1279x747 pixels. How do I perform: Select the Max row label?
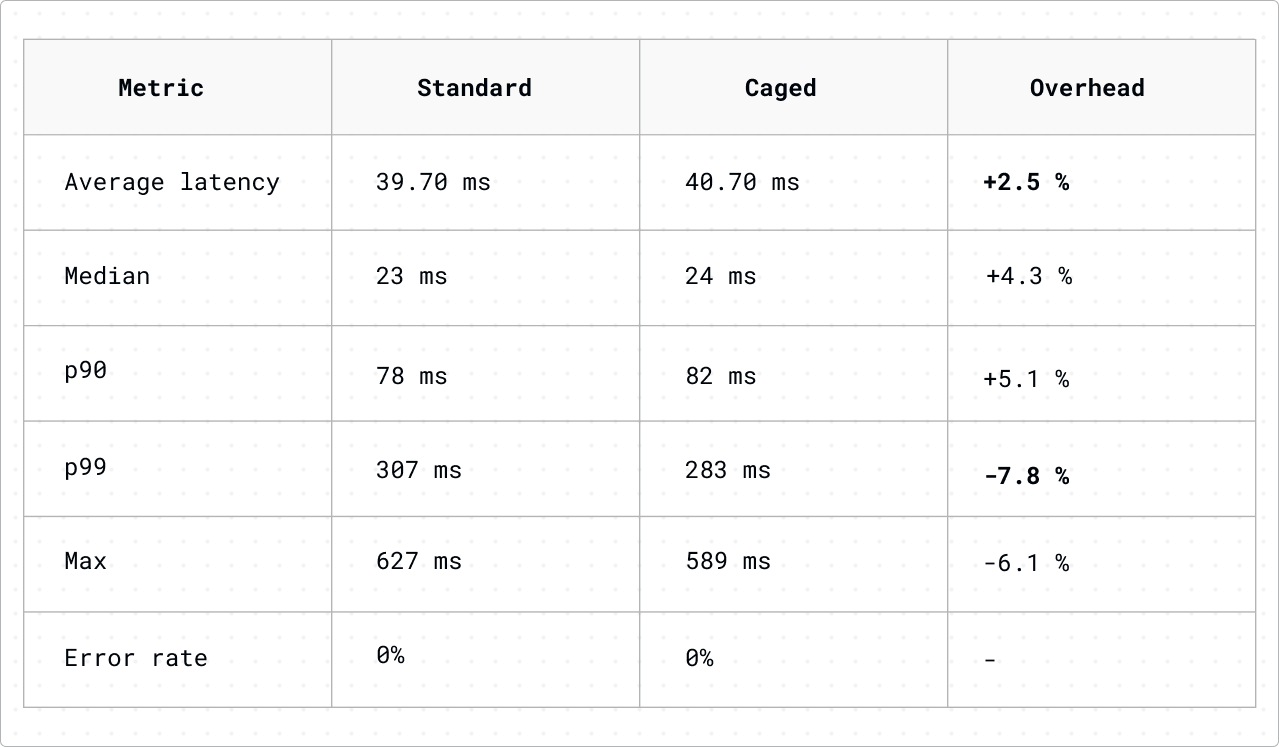86,561
